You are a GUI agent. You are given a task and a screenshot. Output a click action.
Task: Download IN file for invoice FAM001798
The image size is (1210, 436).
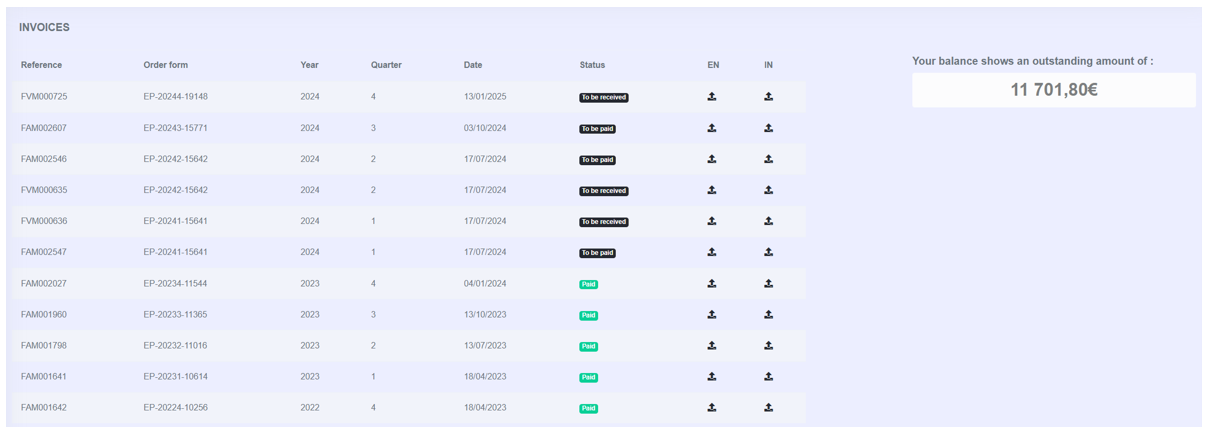(768, 346)
